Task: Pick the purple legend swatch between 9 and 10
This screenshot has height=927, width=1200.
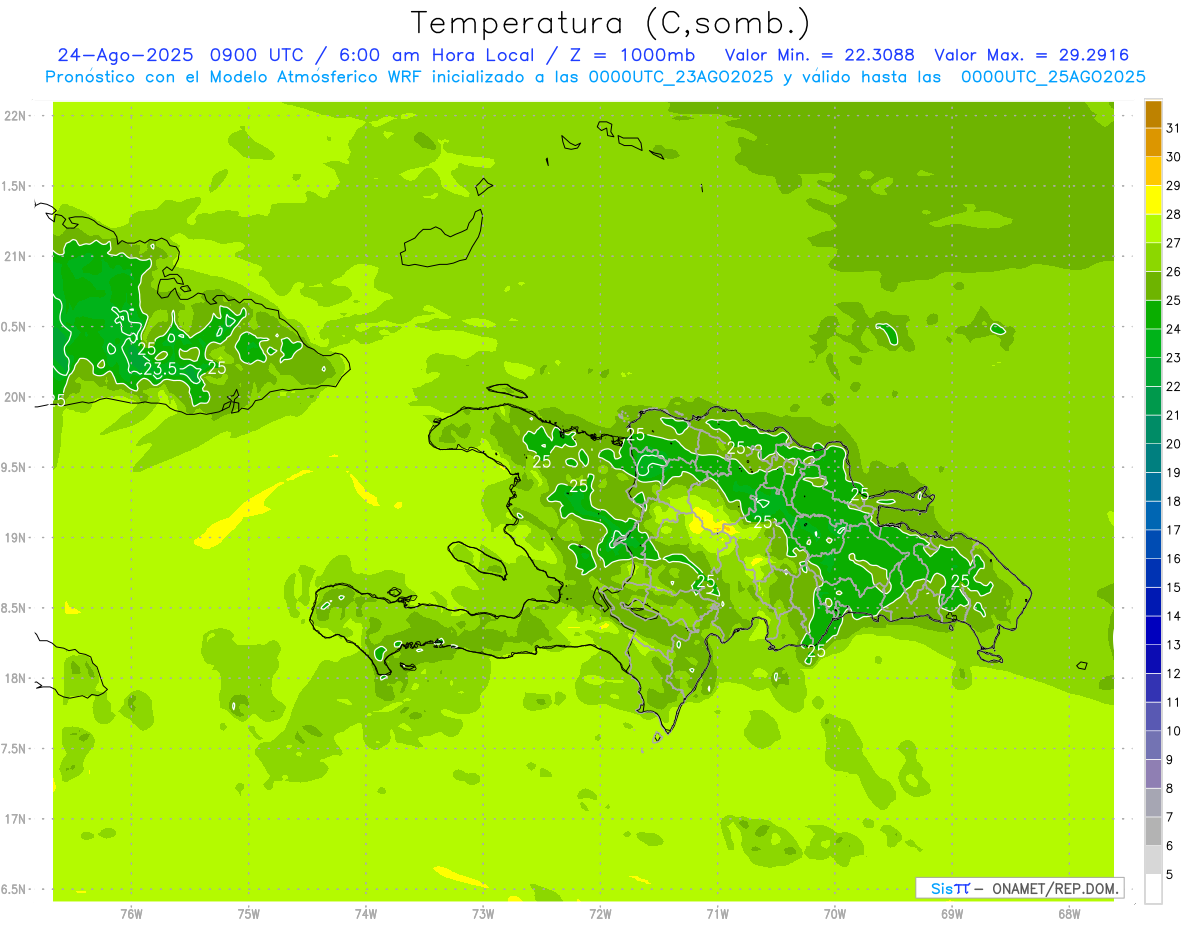Action: pos(1153,745)
